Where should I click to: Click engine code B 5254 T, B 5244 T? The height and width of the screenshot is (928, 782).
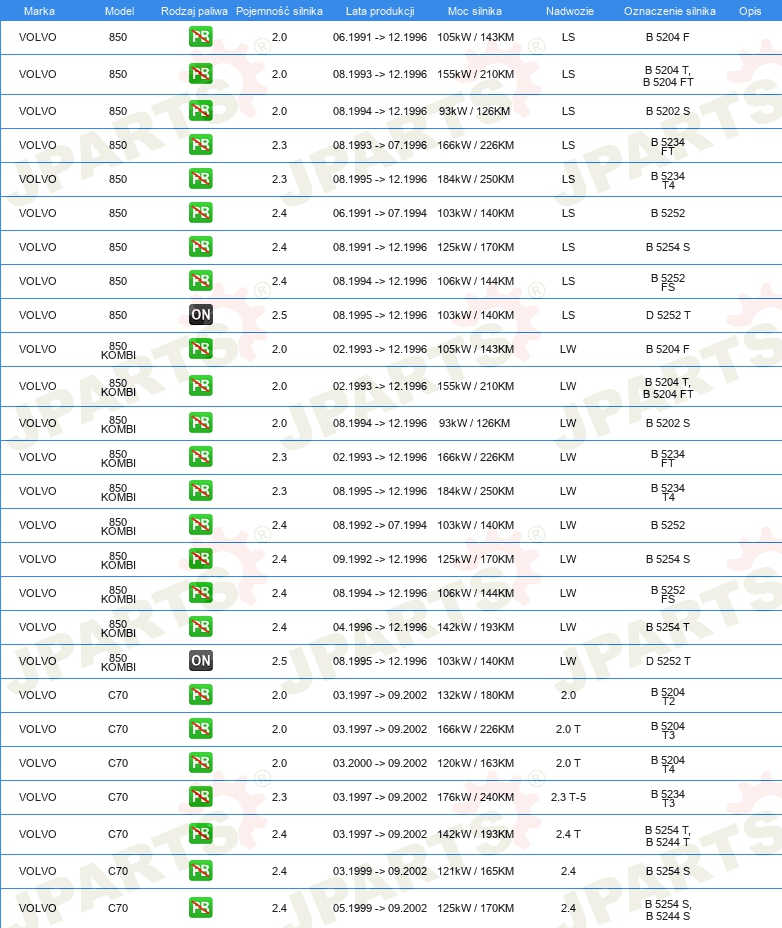point(668,836)
